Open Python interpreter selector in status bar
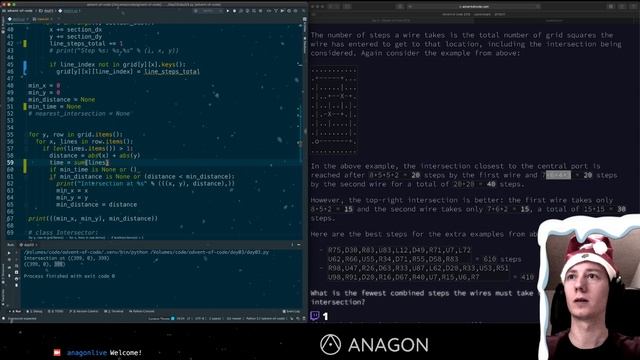The height and width of the screenshot is (360, 640). (265, 318)
